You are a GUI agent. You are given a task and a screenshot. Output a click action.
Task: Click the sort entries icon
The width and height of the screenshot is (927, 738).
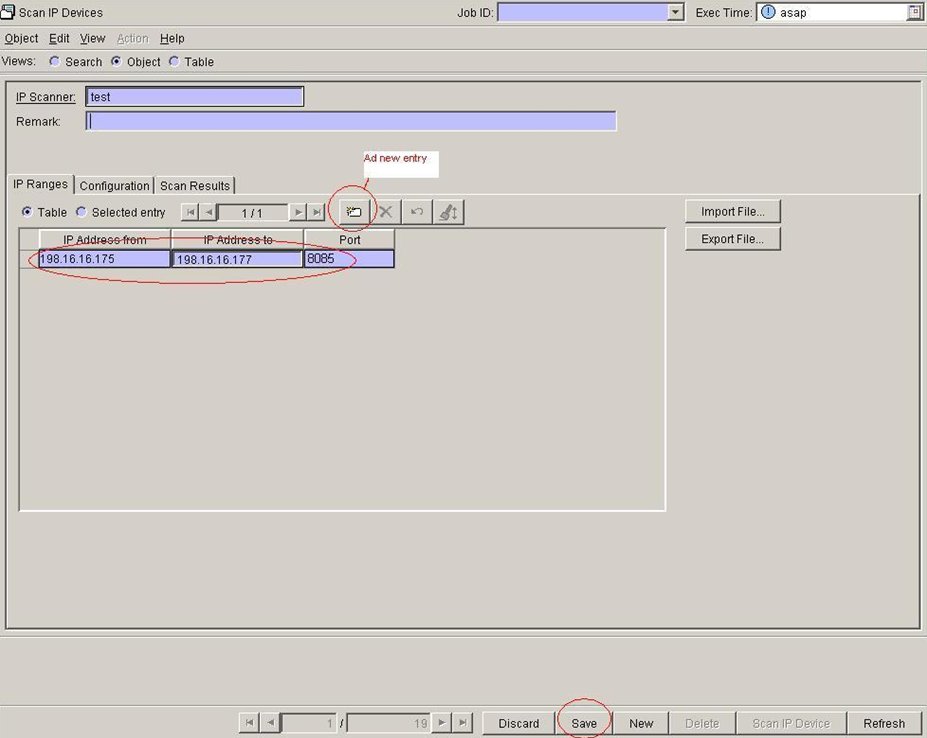point(449,212)
